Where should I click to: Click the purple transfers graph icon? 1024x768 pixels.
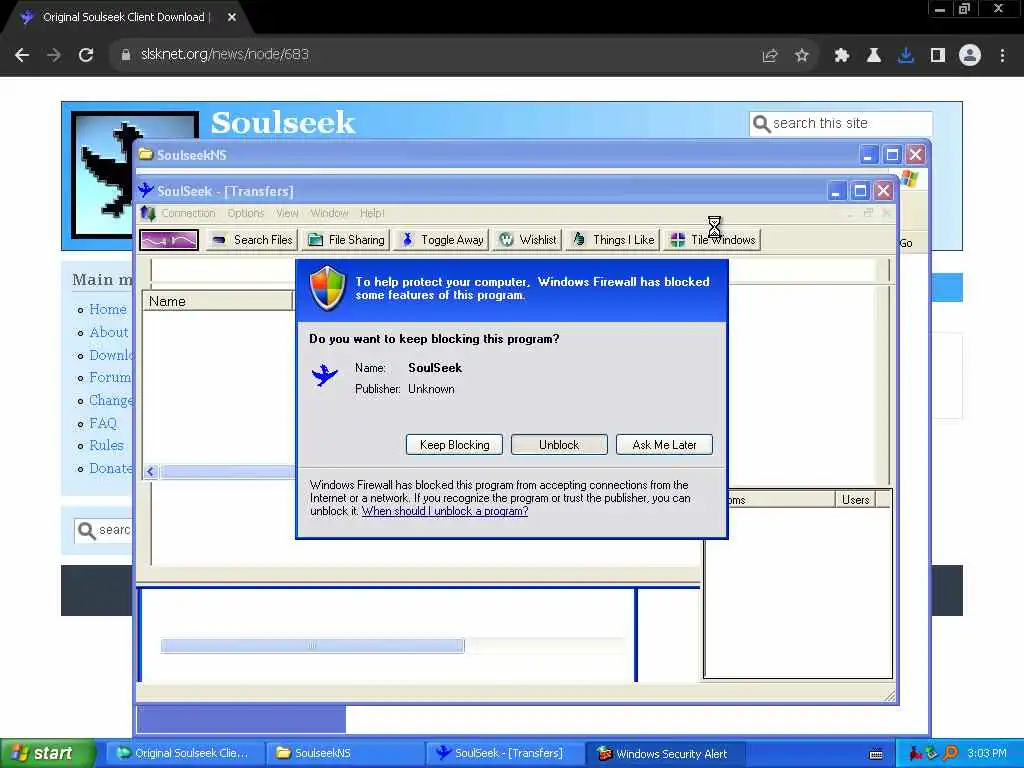click(x=169, y=240)
